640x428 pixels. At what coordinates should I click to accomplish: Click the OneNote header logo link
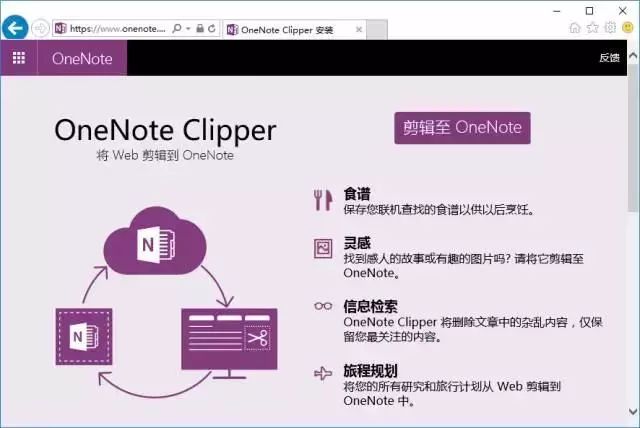click(x=82, y=58)
